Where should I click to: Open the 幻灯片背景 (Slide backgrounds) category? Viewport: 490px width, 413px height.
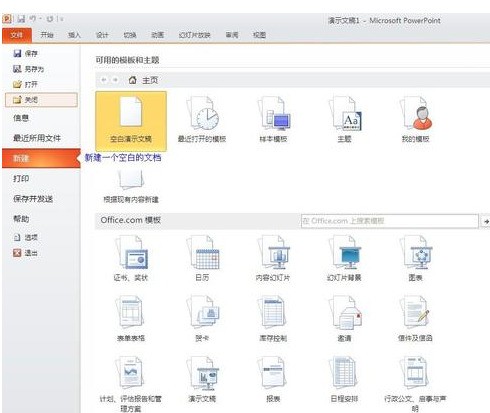(x=344, y=258)
